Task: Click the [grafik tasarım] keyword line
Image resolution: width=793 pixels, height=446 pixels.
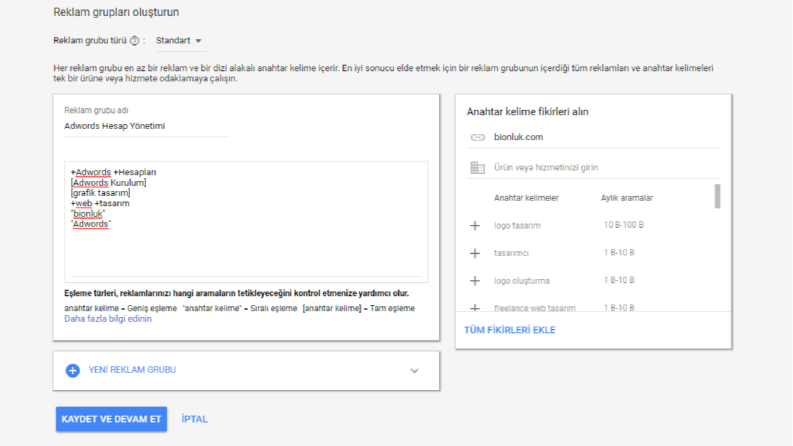Action: (101, 193)
